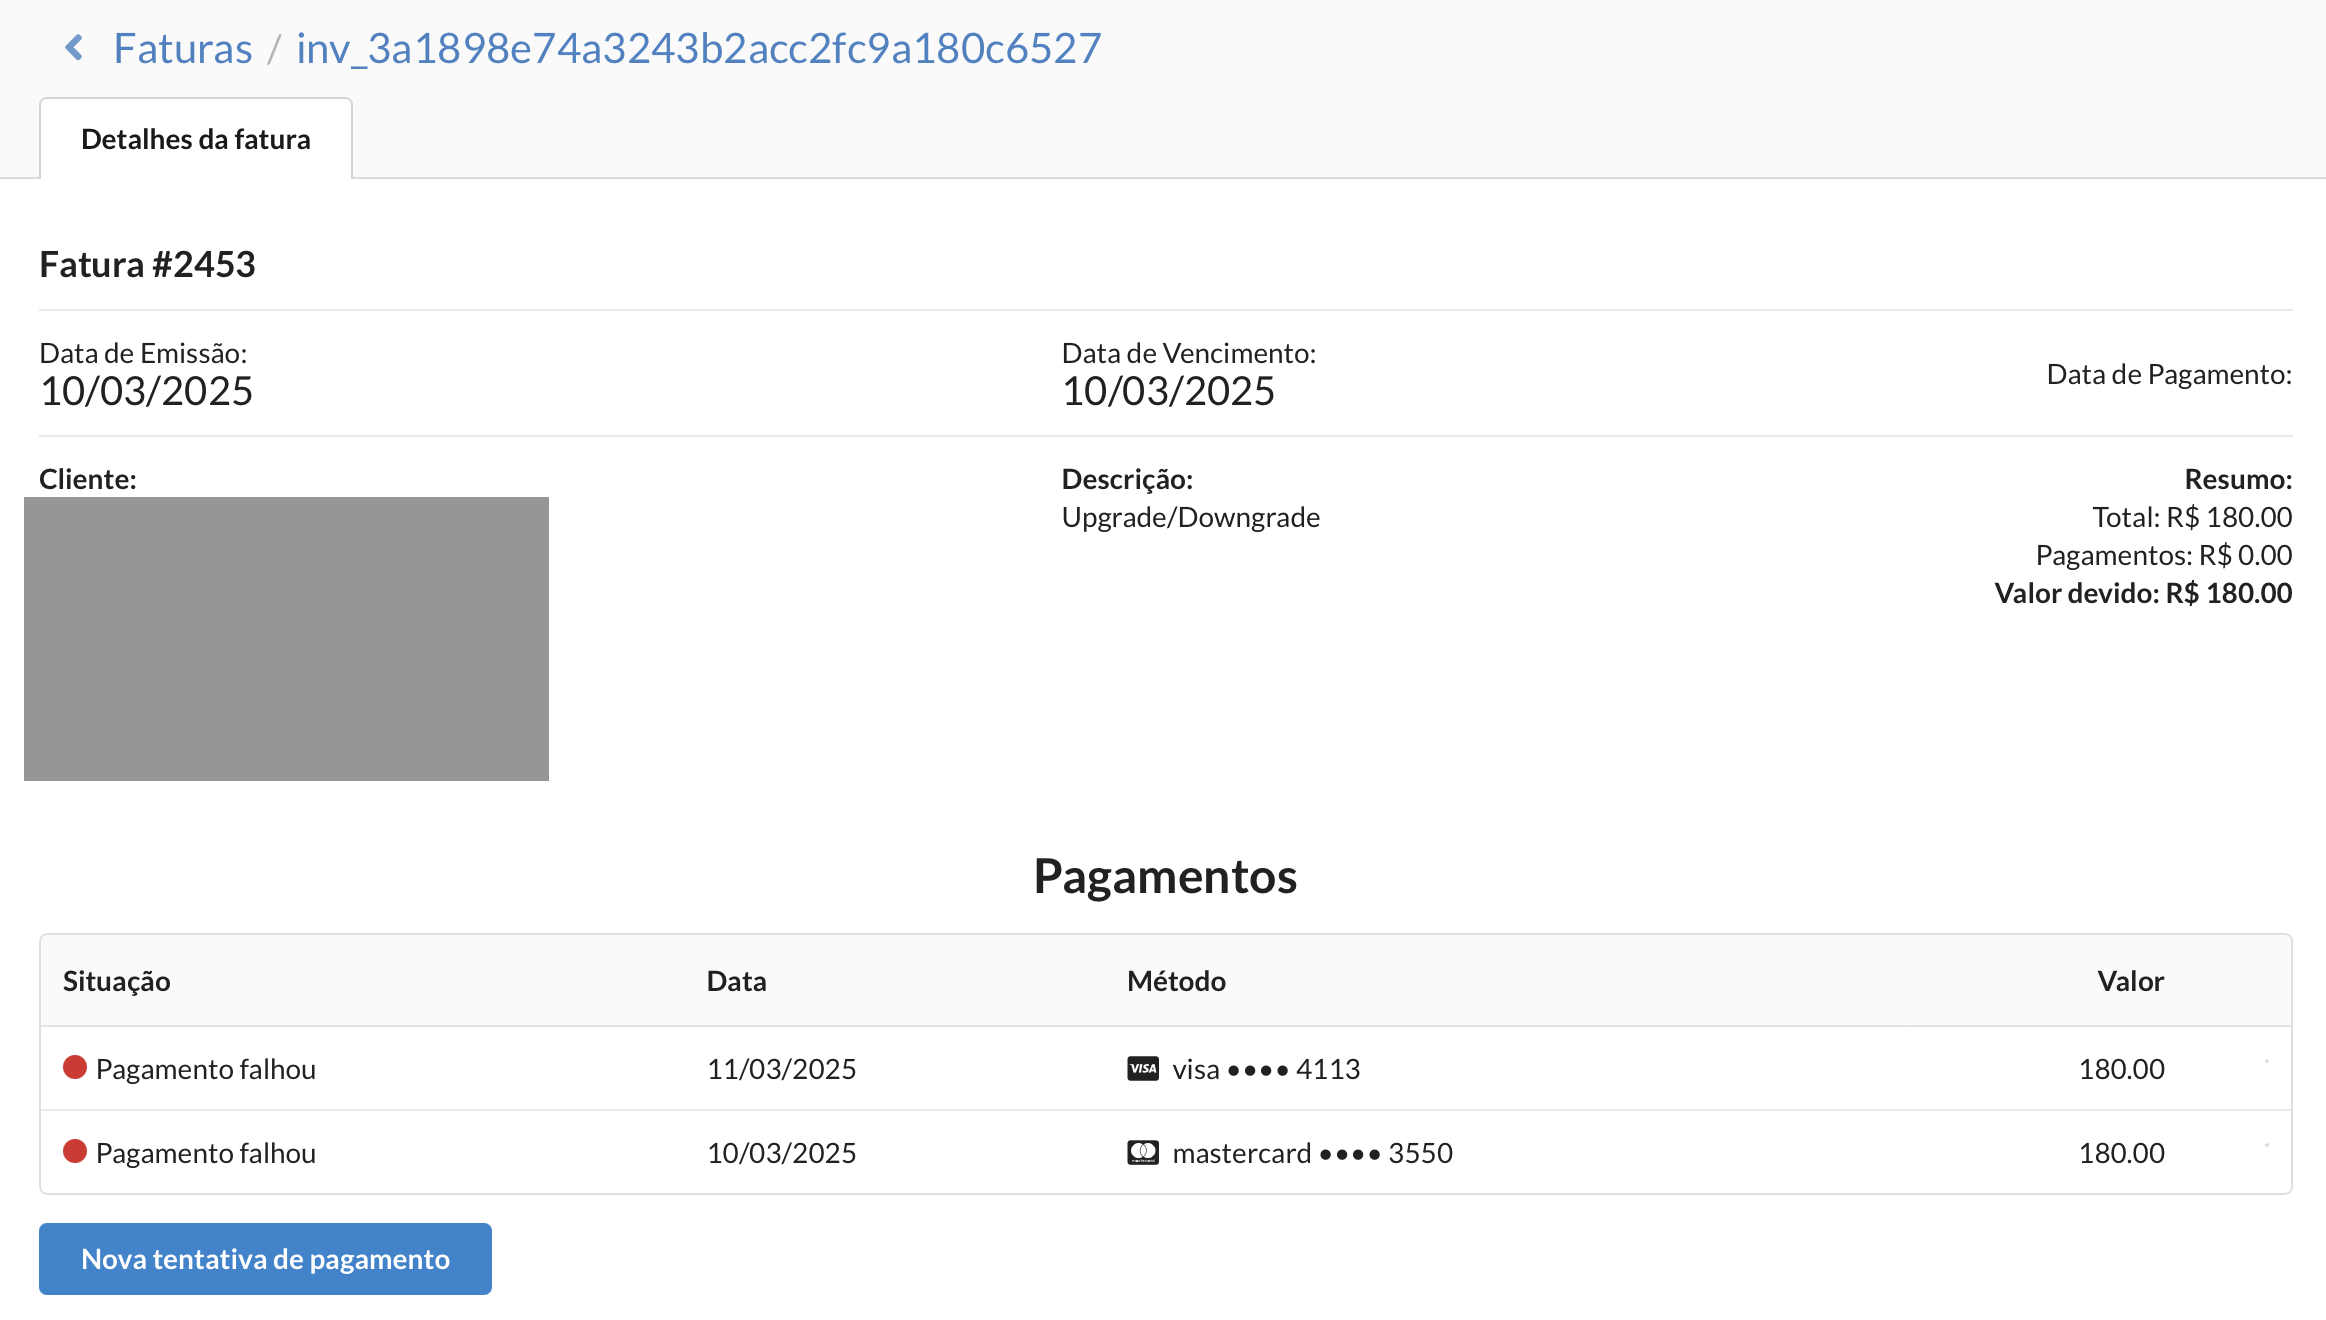Click the Resumo label
The height and width of the screenshot is (1320, 2326).
point(2238,479)
